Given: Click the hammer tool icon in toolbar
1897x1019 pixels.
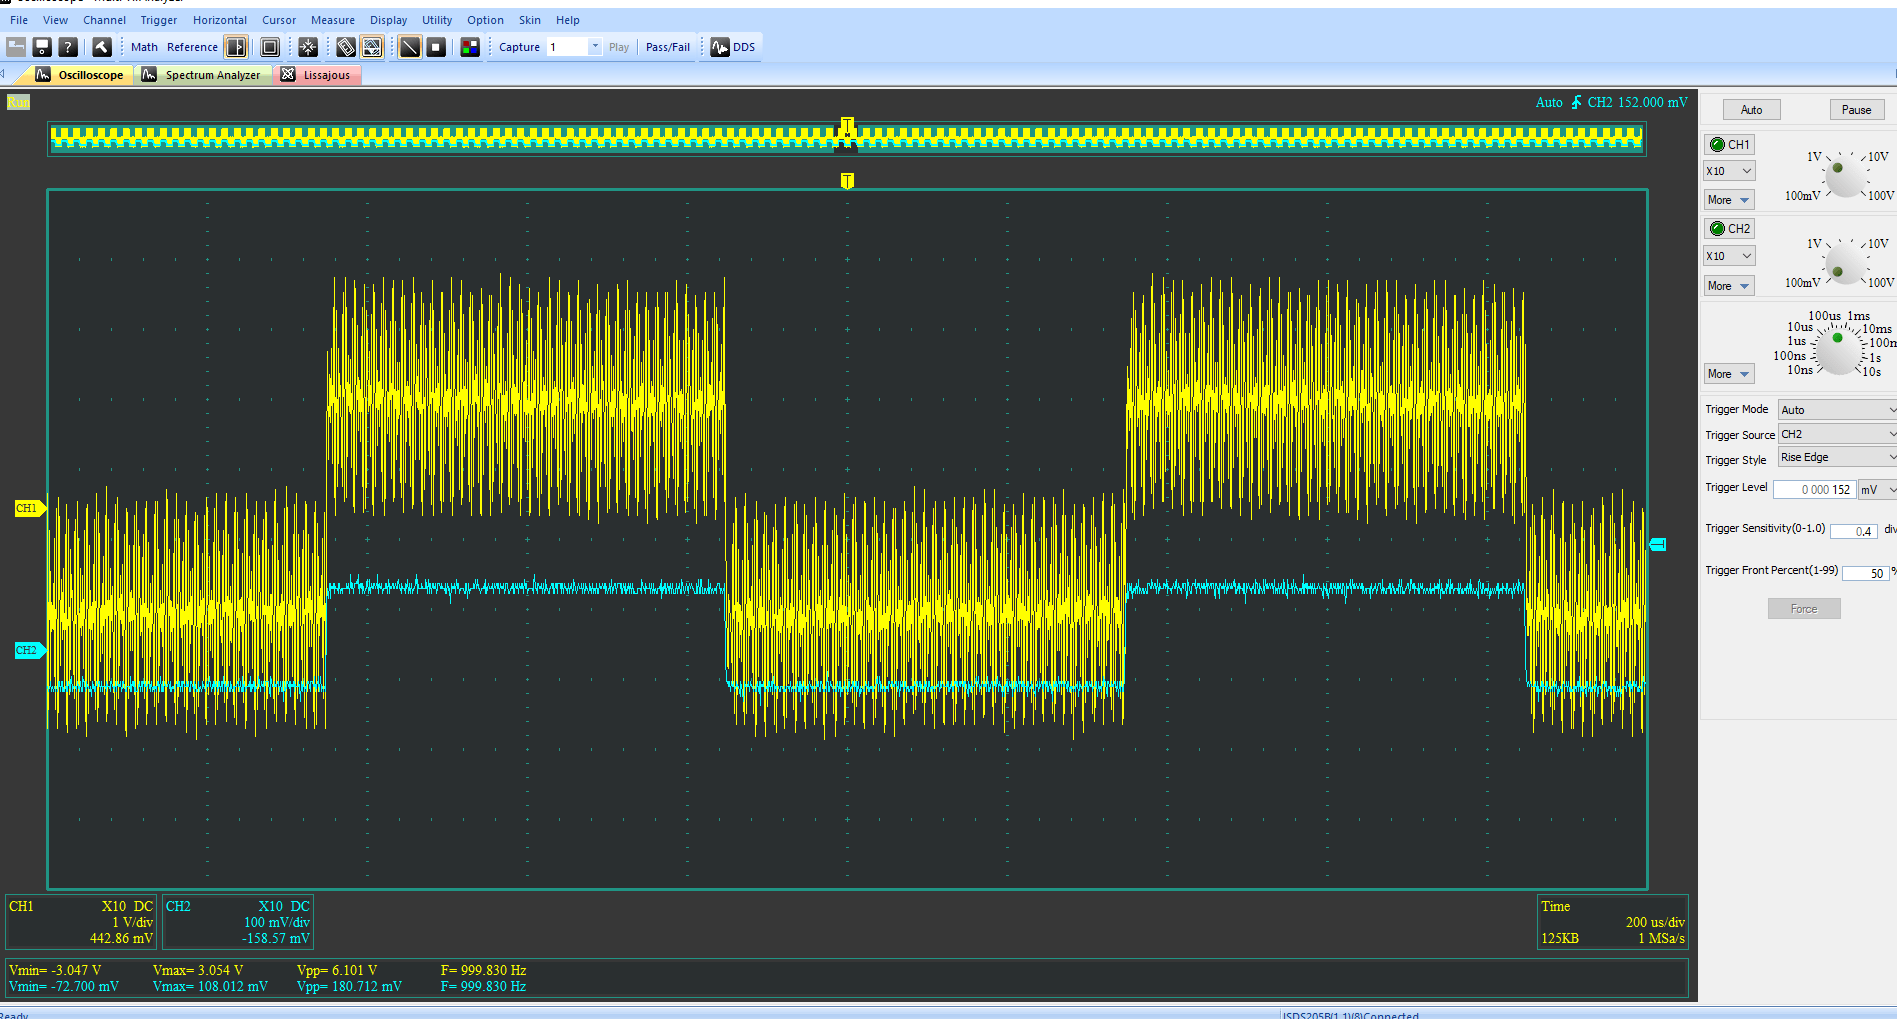Looking at the screenshot, I should coord(101,47).
